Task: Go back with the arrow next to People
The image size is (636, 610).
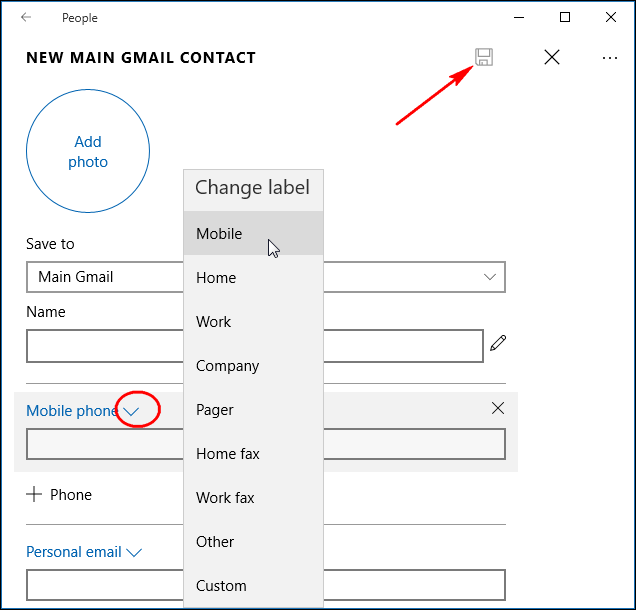Action: (26, 17)
